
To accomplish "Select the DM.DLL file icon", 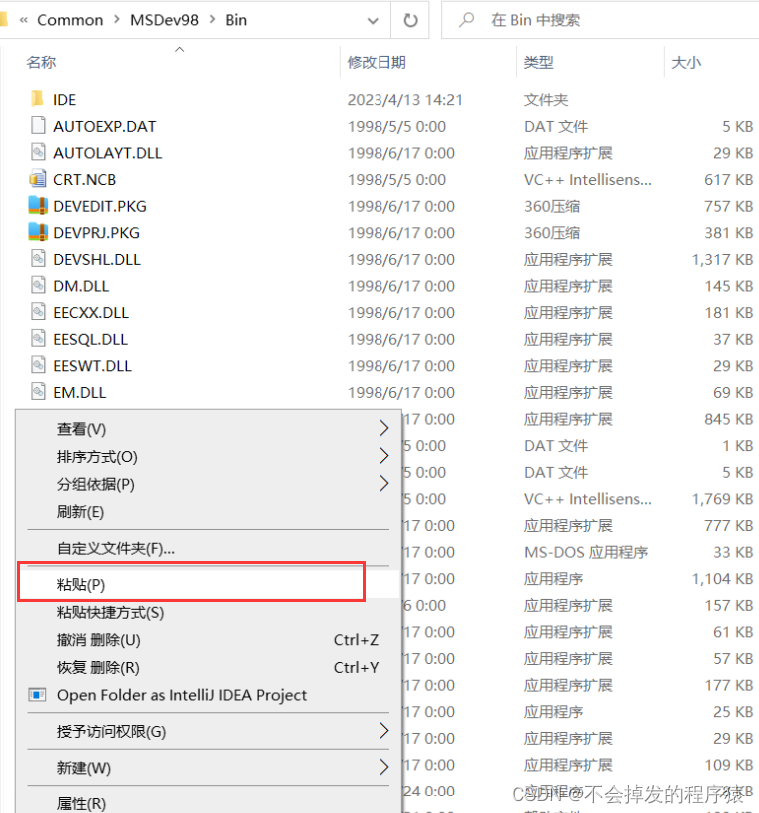I will [x=38, y=285].
